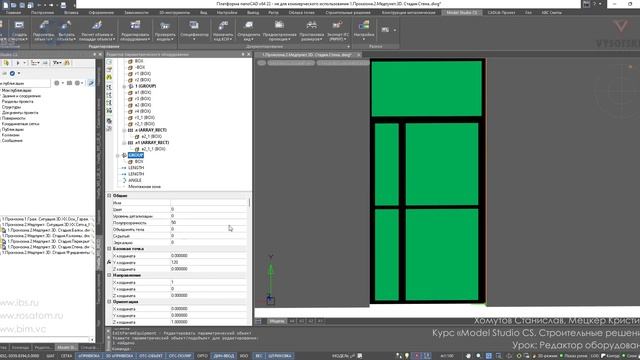Switch to the Строительные решения ribbon tab

point(348,13)
